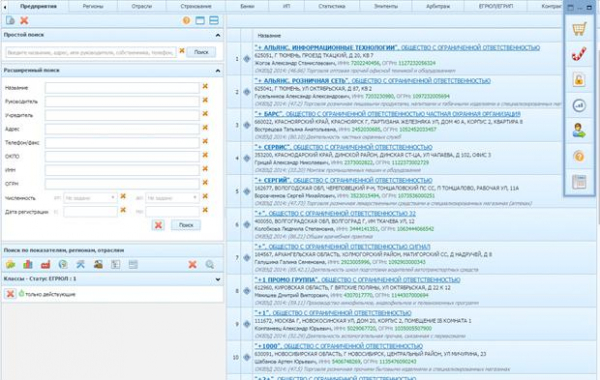600x380 pixels.
Task: Clear the Руководитель field with orange X
Action: [205, 100]
